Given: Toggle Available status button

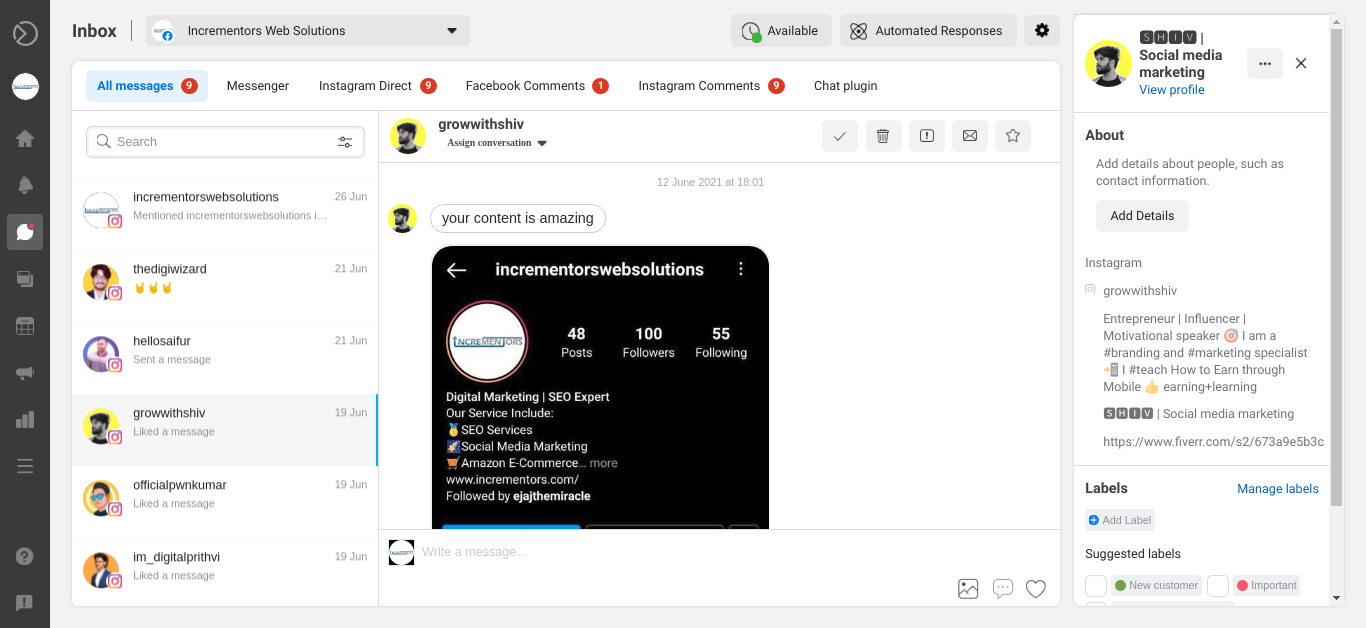Looking at the screenshot, I should (x=782, y=30).
